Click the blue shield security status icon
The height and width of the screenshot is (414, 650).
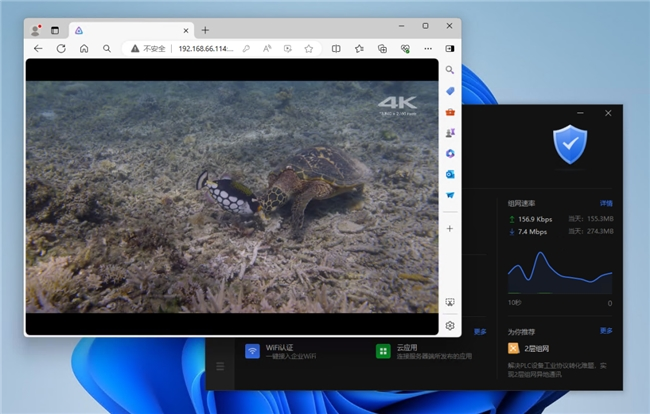click(x=569, y=146)
